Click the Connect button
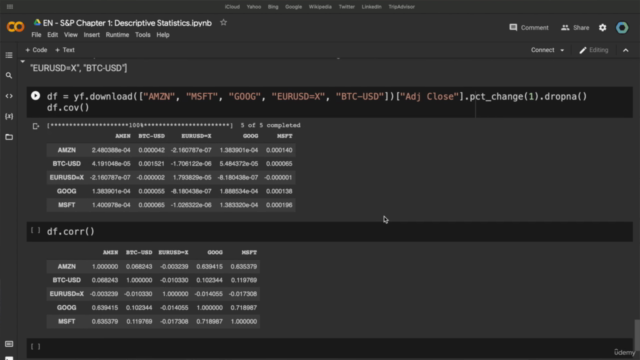This screenshot has width=640, height=360. coord(542,50)
